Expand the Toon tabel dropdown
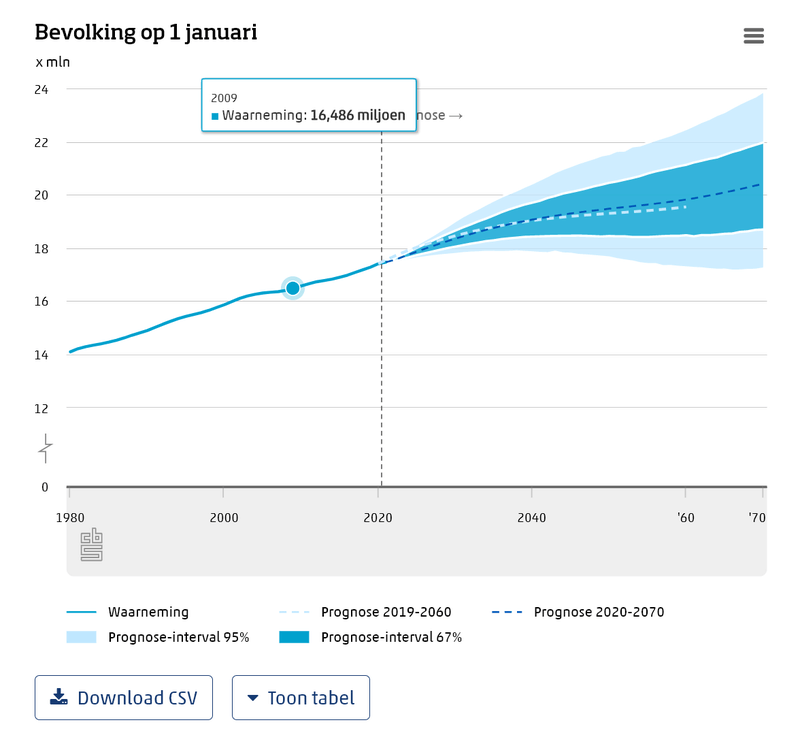This screenshot has width=800, height=748. point(301,698)
